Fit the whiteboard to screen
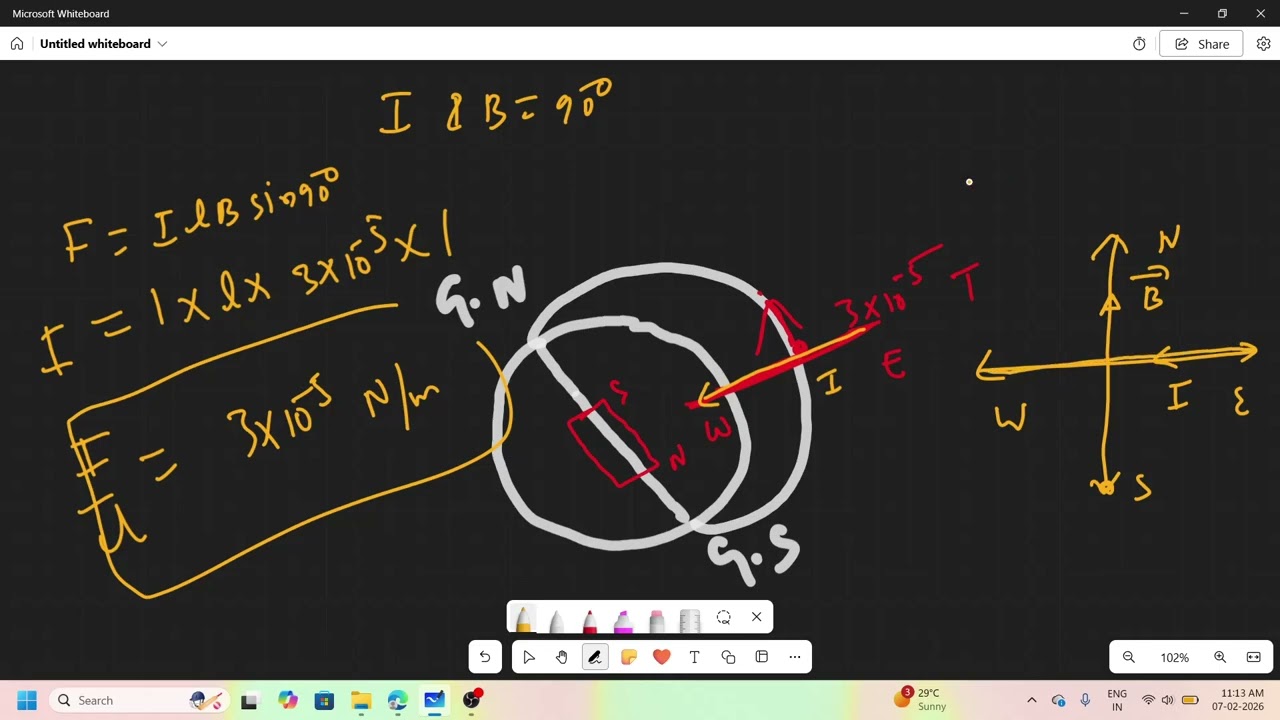Viewport: 1280px width, 720px height. (1254, 657)
